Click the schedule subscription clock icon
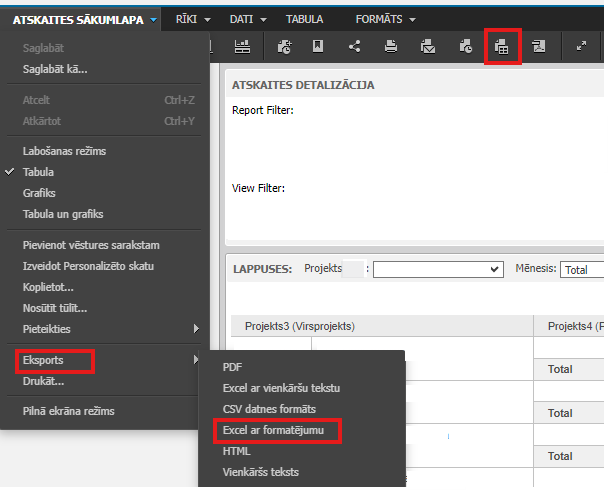 (465, 47)
